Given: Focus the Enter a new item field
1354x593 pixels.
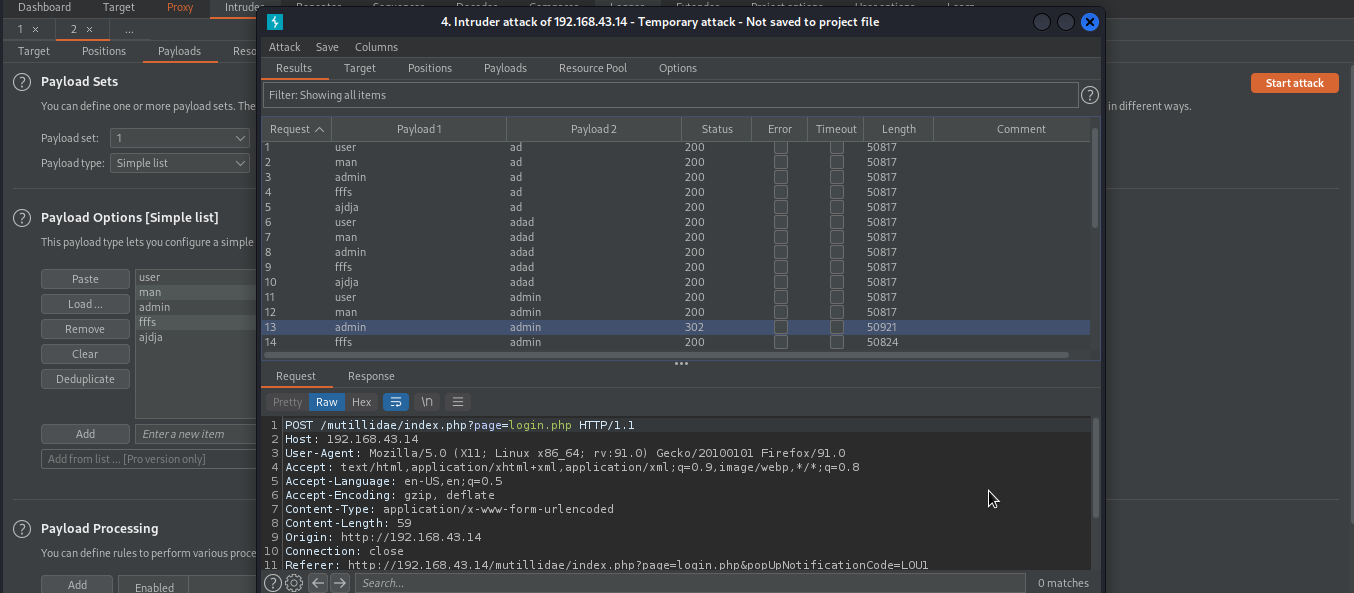Looking at the screenshot, I should [x=197, y=434].
